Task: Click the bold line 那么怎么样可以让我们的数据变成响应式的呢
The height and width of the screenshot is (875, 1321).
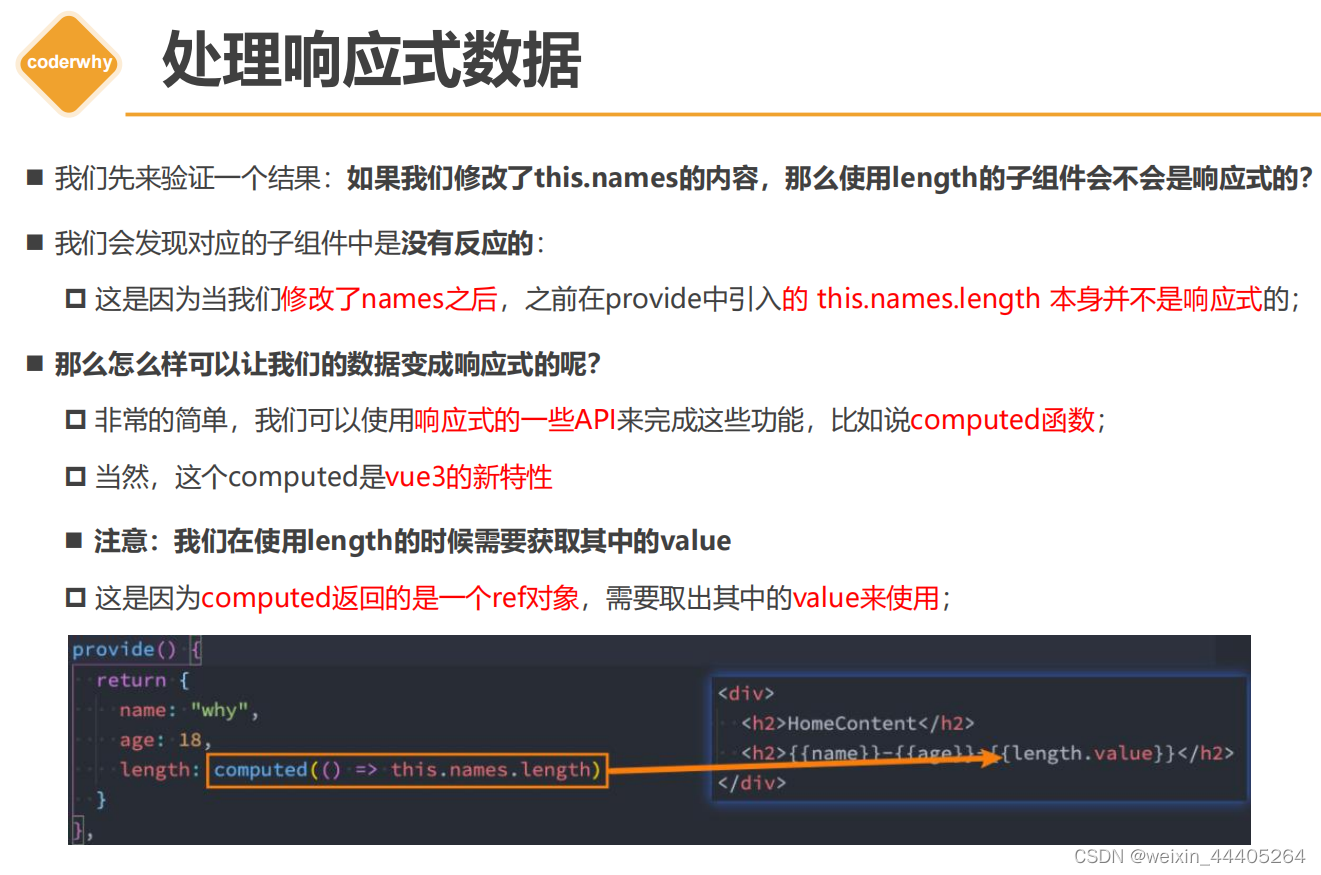Action: pyautogui.click(x=327, y=364)
